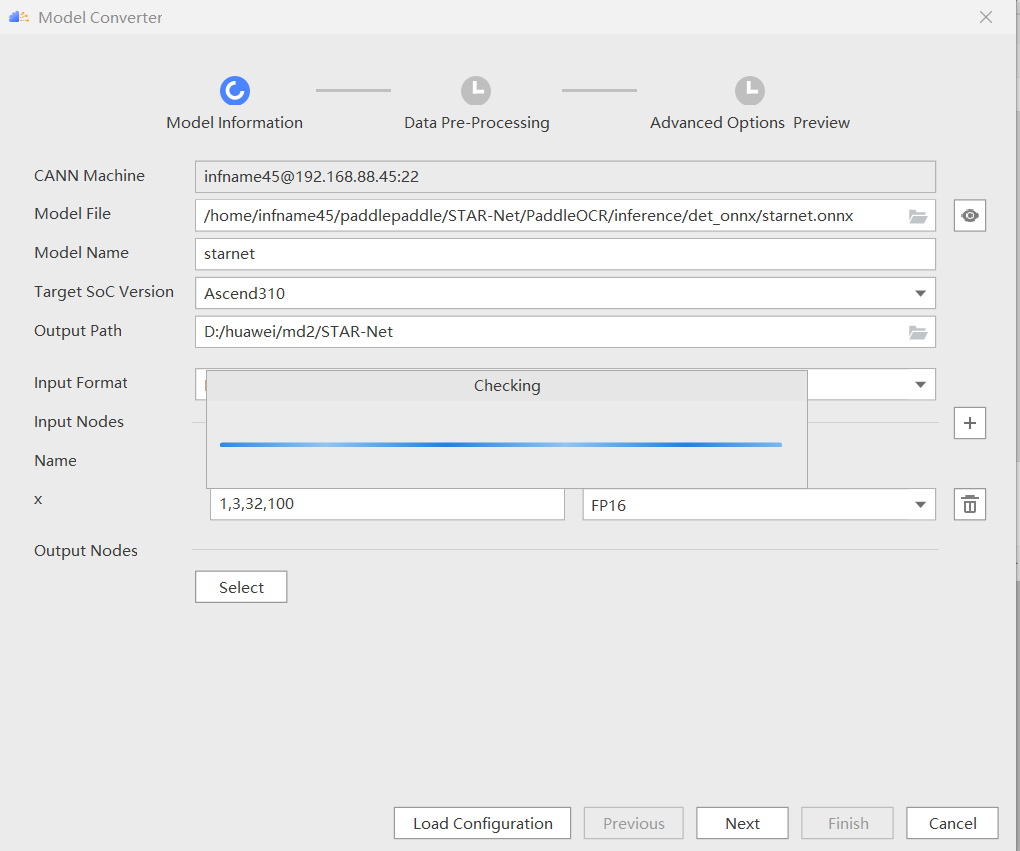Proceed with the Next button

tap(742, 823)
